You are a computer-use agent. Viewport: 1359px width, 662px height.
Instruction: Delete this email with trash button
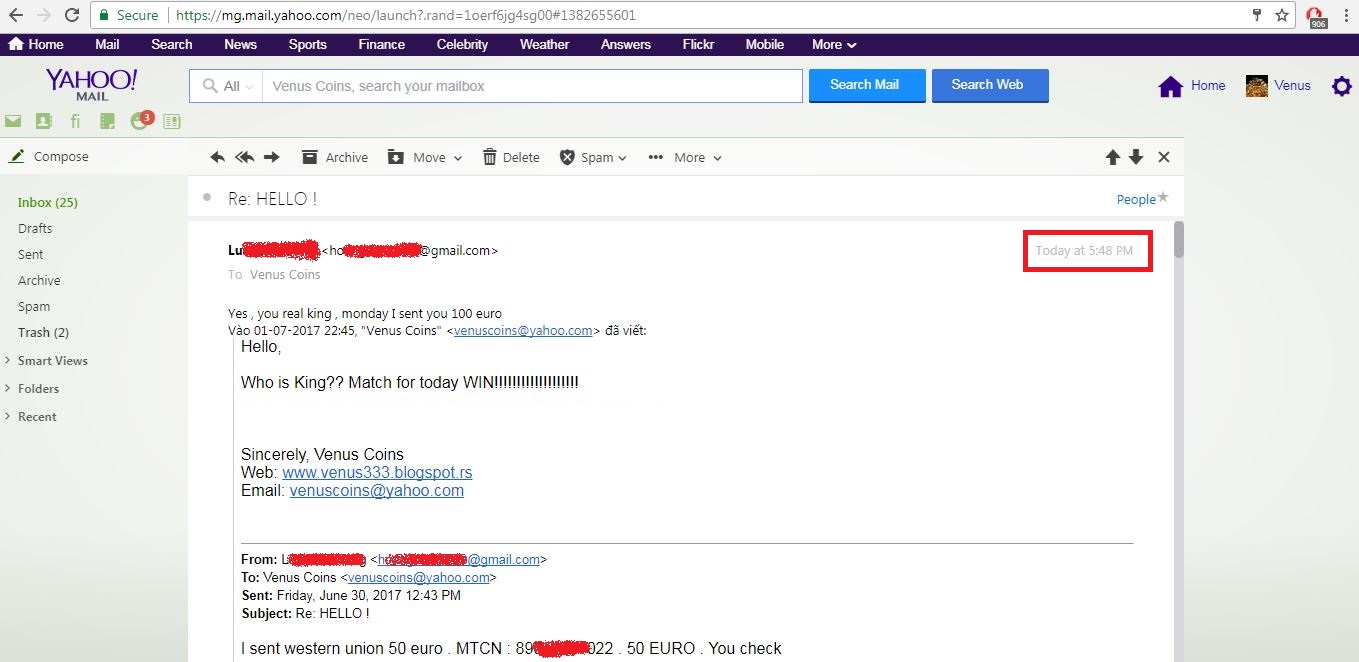click(511, 157)
